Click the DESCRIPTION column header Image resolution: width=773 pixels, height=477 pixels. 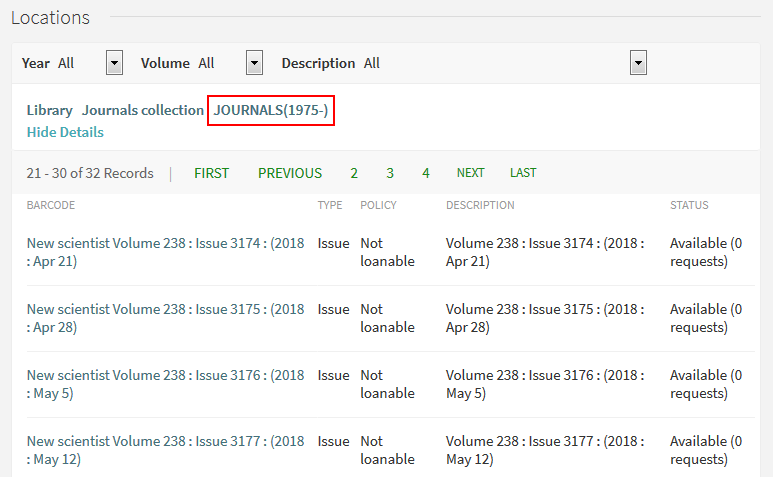tap(480, 205)
